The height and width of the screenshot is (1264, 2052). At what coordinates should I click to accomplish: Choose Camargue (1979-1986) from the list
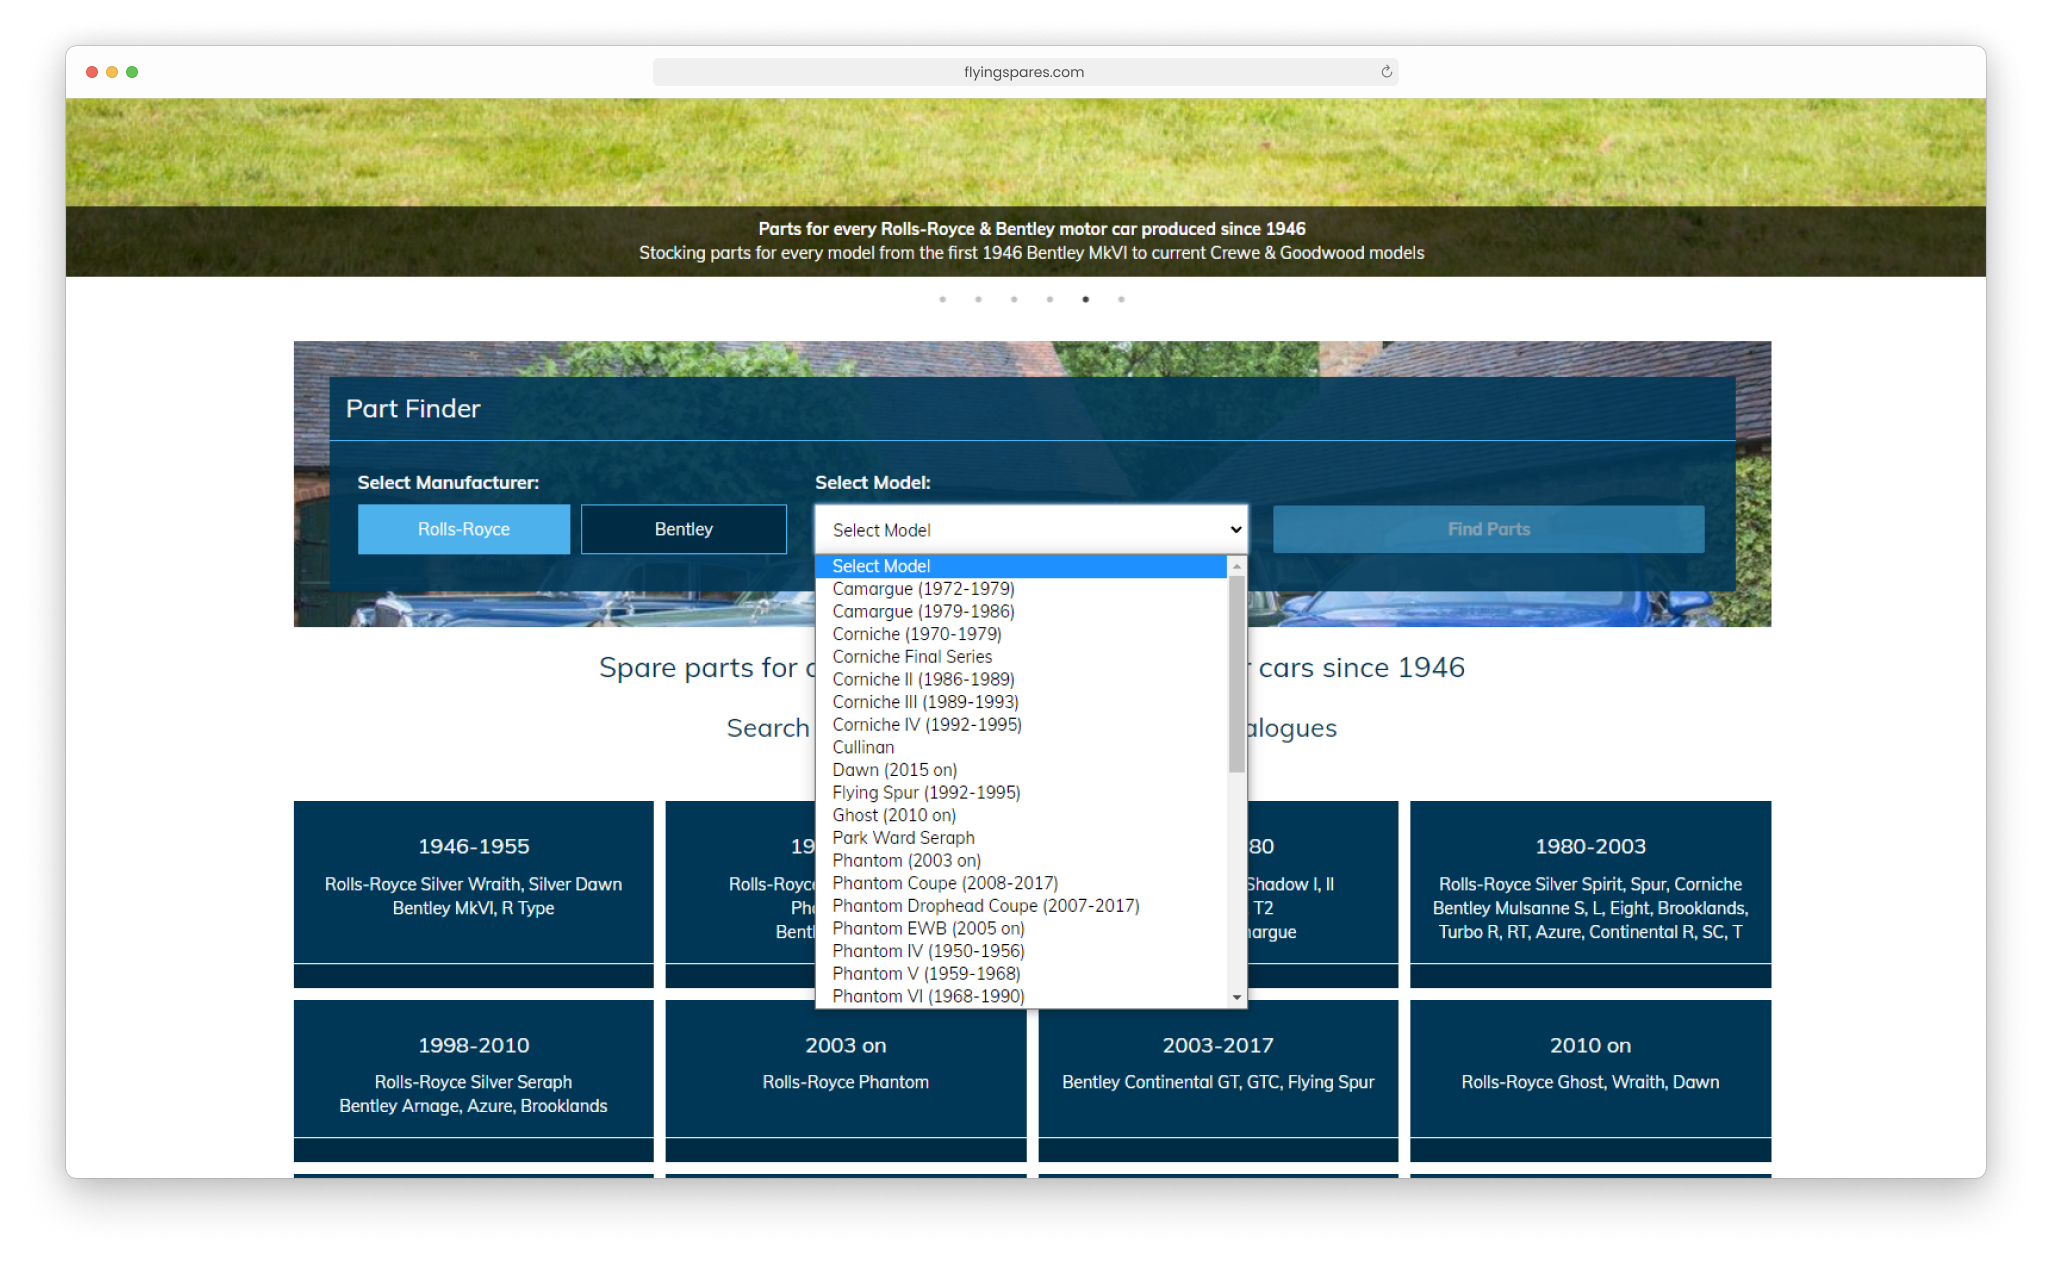pyautogui.click(x=1021, y=611)
